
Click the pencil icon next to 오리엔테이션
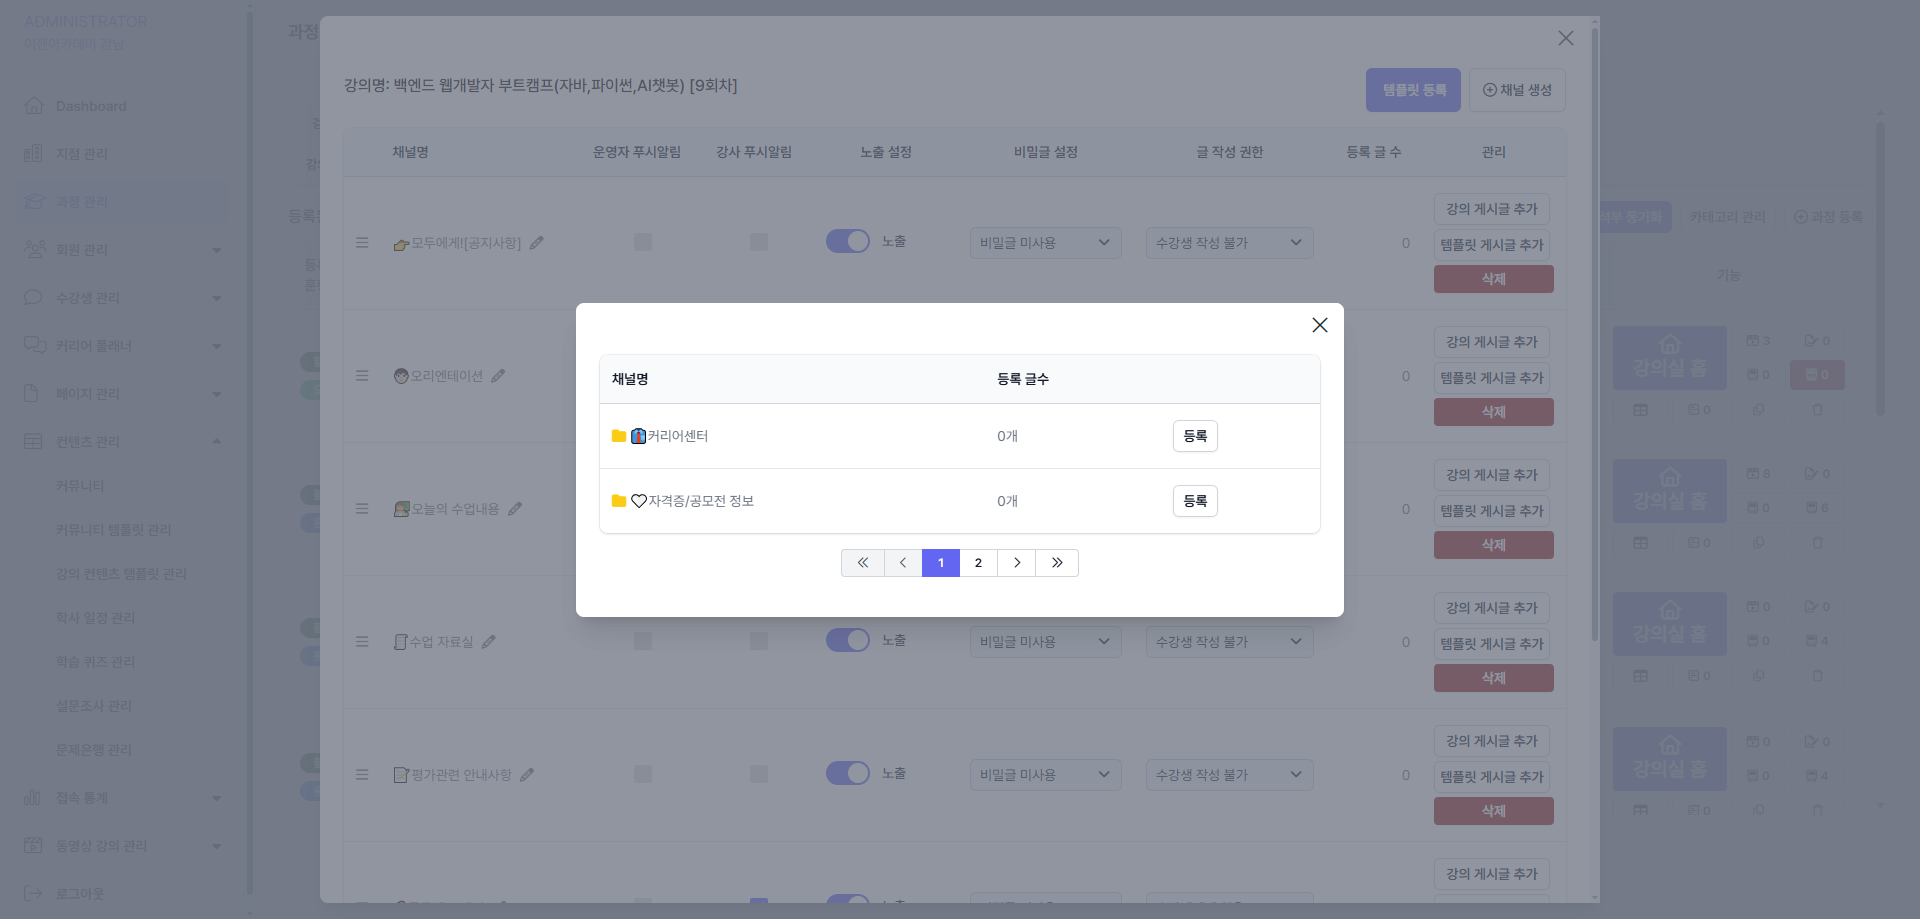498,376
